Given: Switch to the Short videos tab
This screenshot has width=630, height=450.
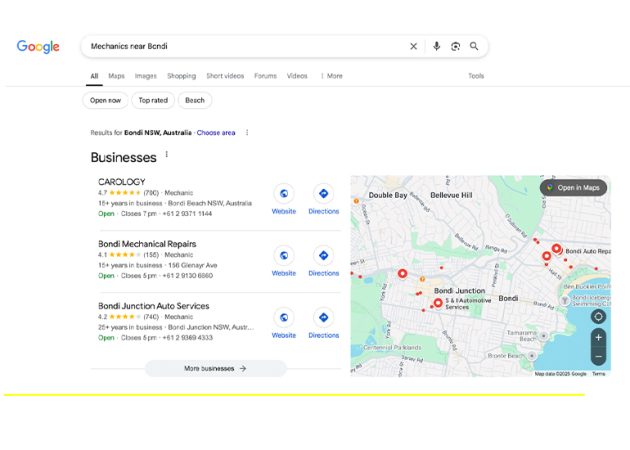Looking at the screenshot, I should coord(225,76).
